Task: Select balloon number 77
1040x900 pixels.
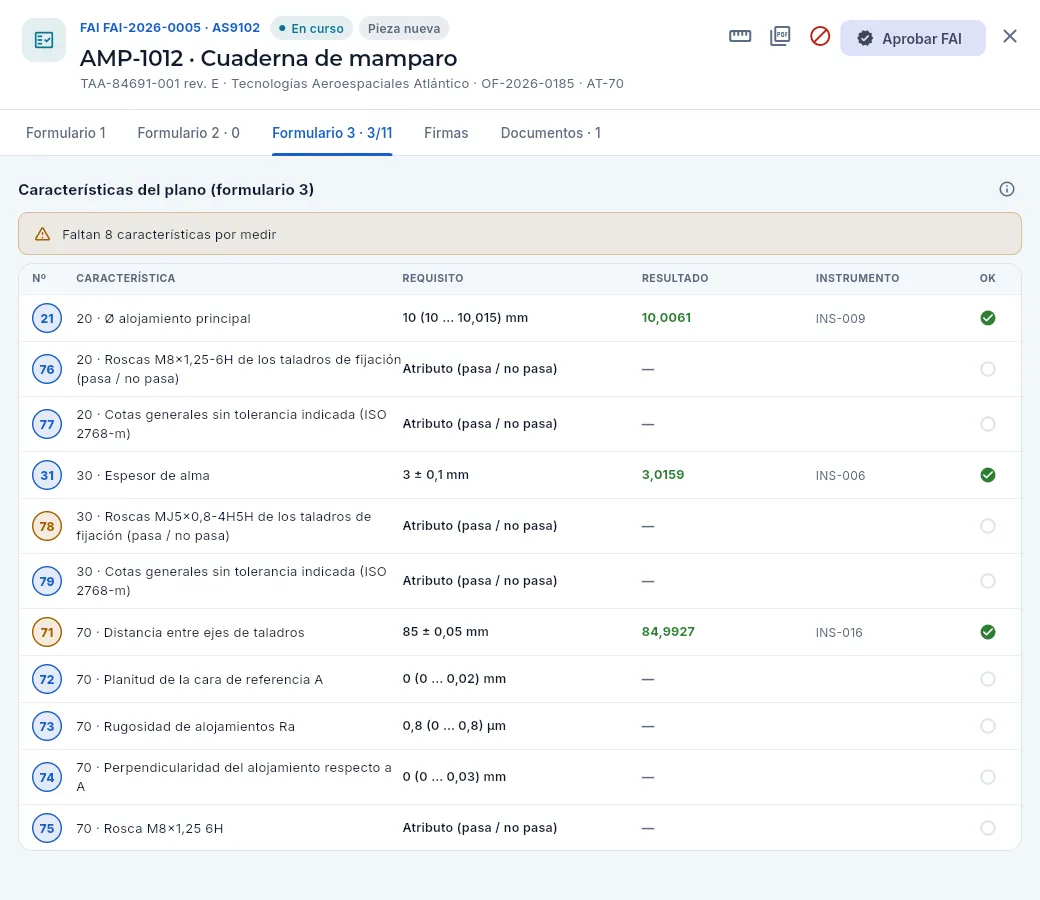Action: pyautogui.click(x=47, y=424)
